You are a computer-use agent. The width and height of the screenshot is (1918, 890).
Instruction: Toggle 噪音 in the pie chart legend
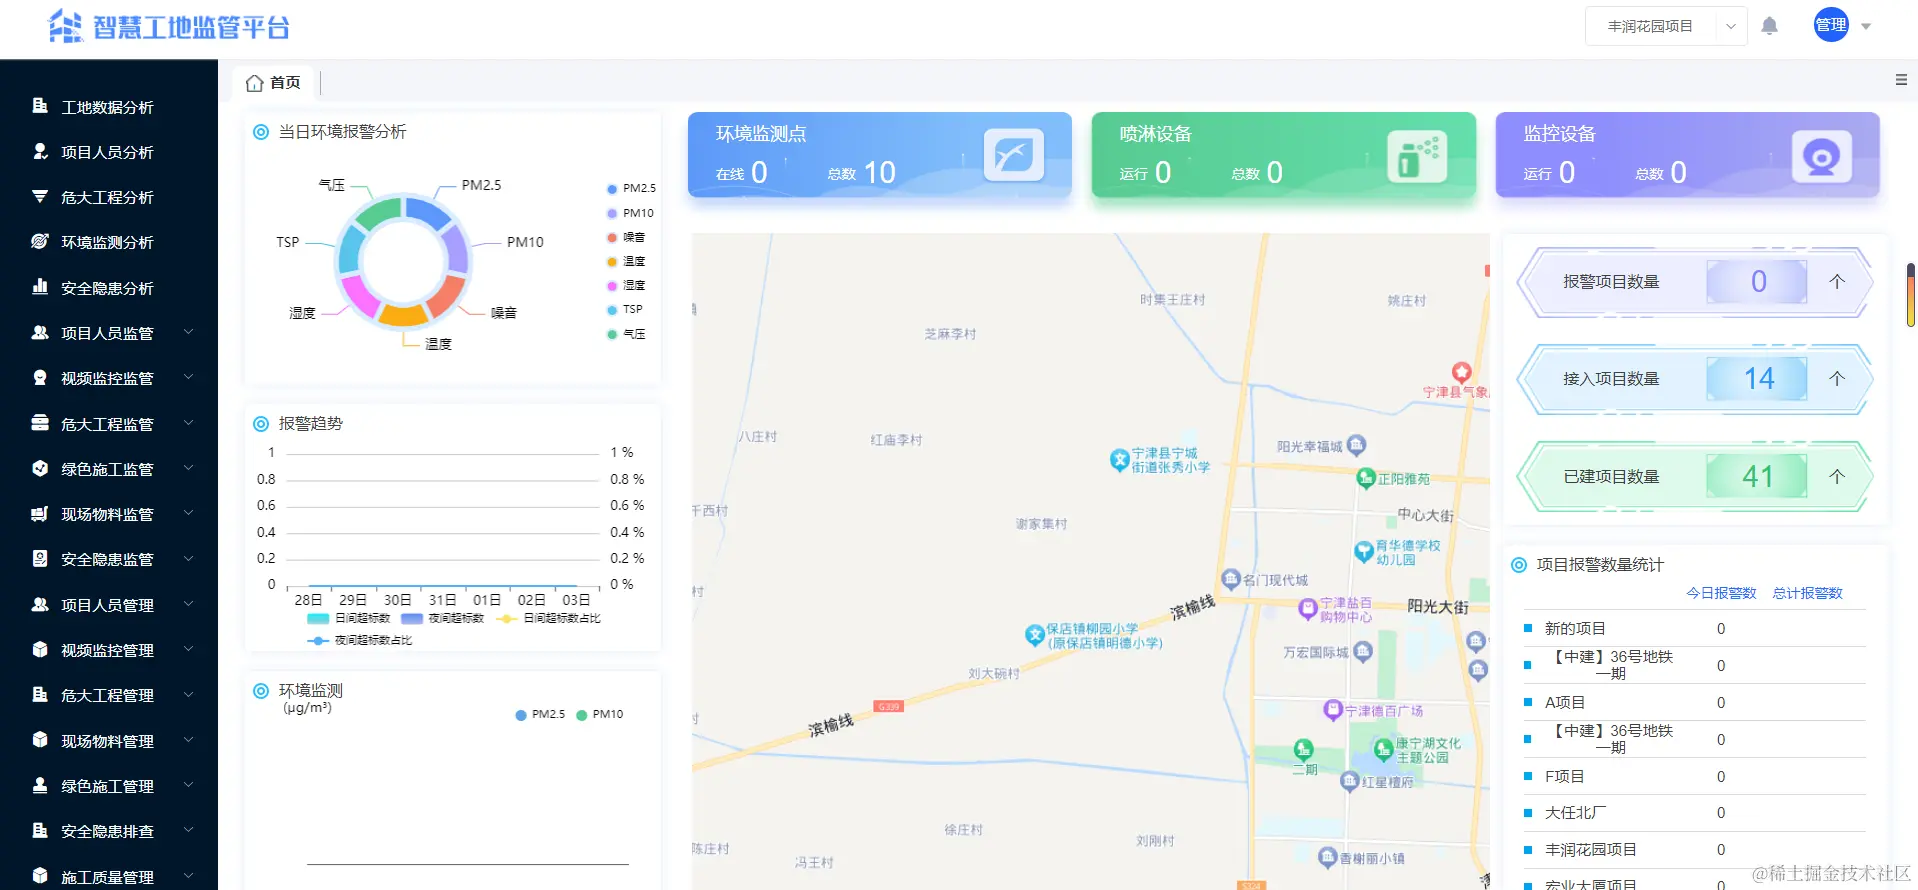[626, 237]
